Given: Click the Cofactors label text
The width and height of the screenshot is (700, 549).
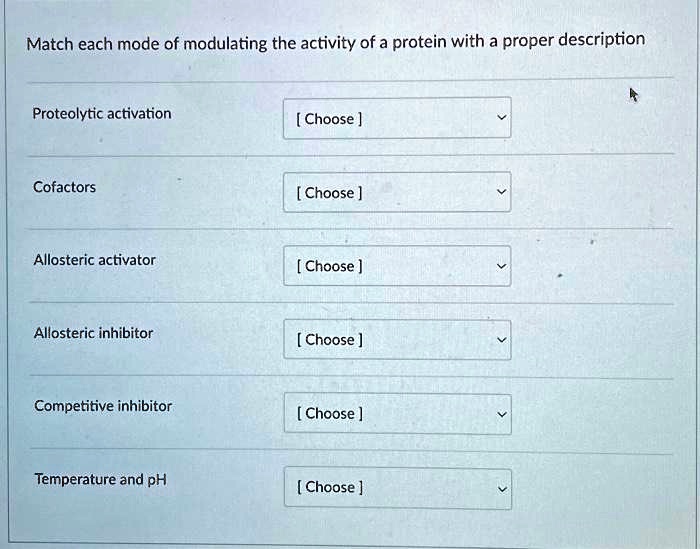Looking at the screenshot, I should (64, 187).
